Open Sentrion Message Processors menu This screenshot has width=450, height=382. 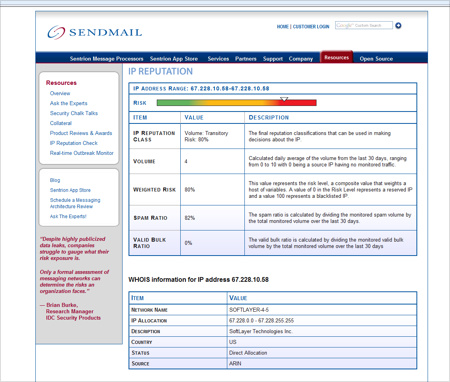click(106, 59)
